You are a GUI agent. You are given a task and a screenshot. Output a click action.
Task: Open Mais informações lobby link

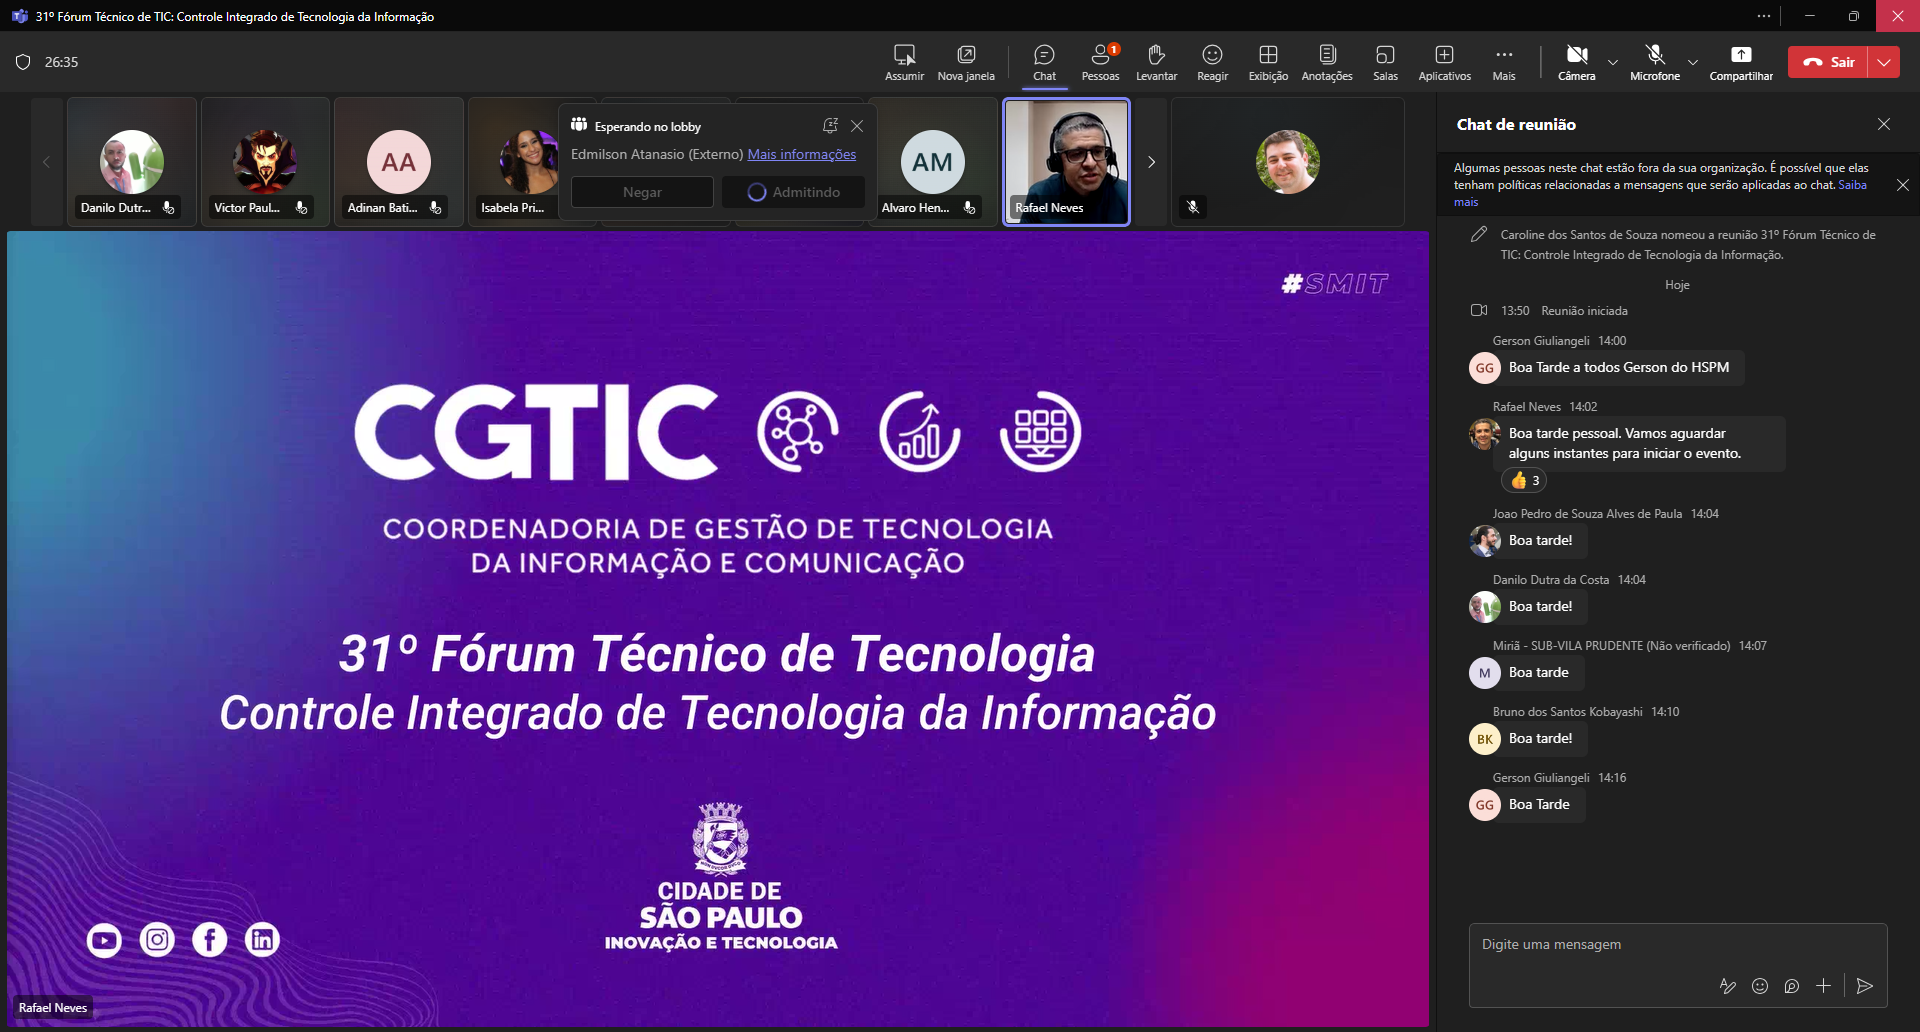(x=802, y=154)
